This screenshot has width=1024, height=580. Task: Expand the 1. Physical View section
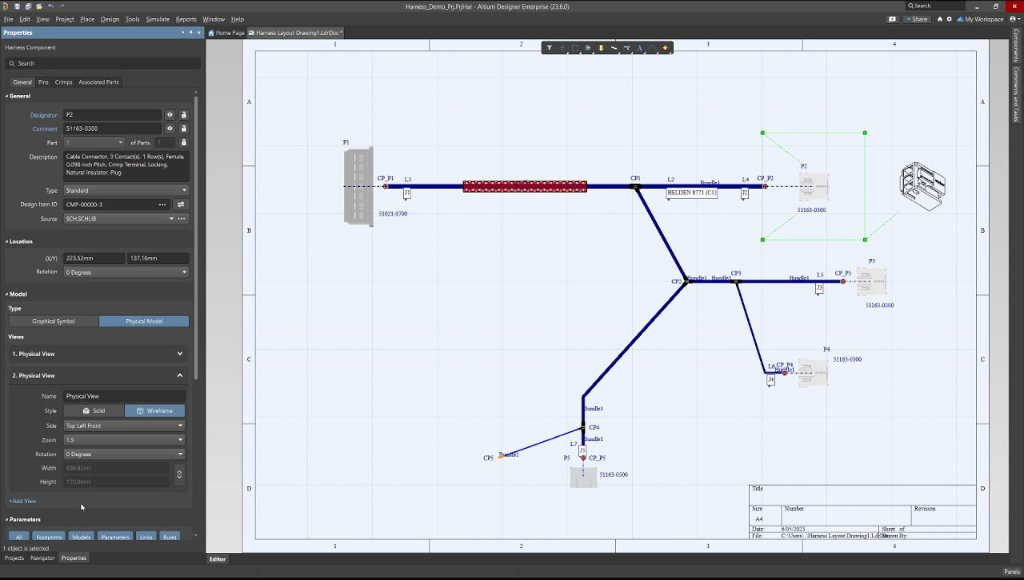tap(98, 354)
